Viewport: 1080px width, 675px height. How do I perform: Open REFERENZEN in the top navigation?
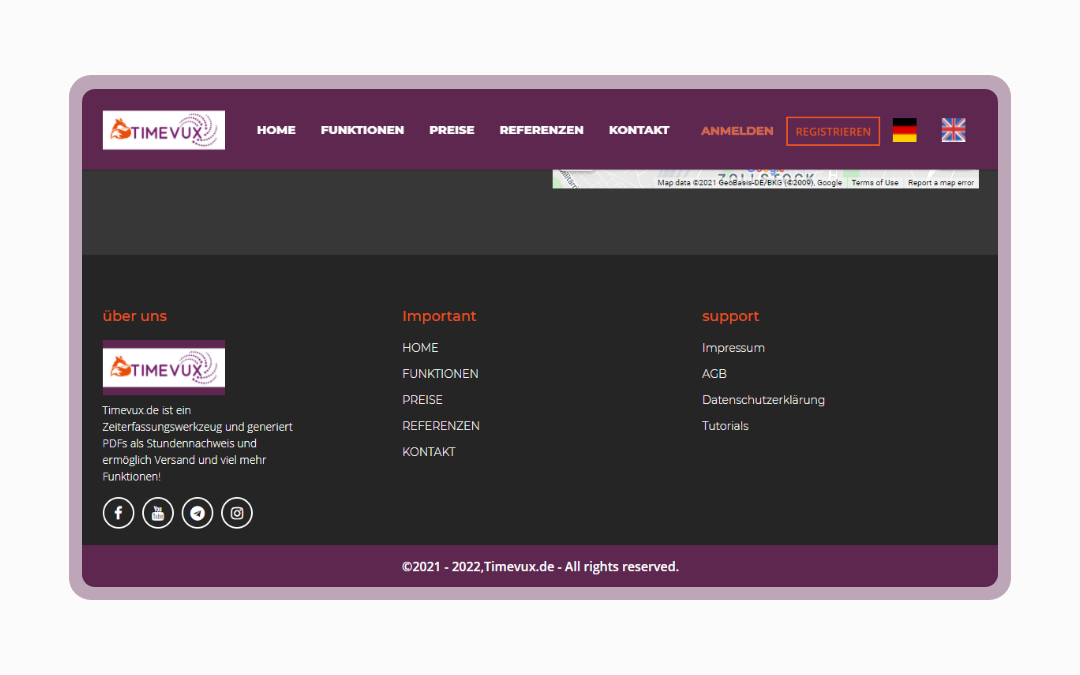541,130
